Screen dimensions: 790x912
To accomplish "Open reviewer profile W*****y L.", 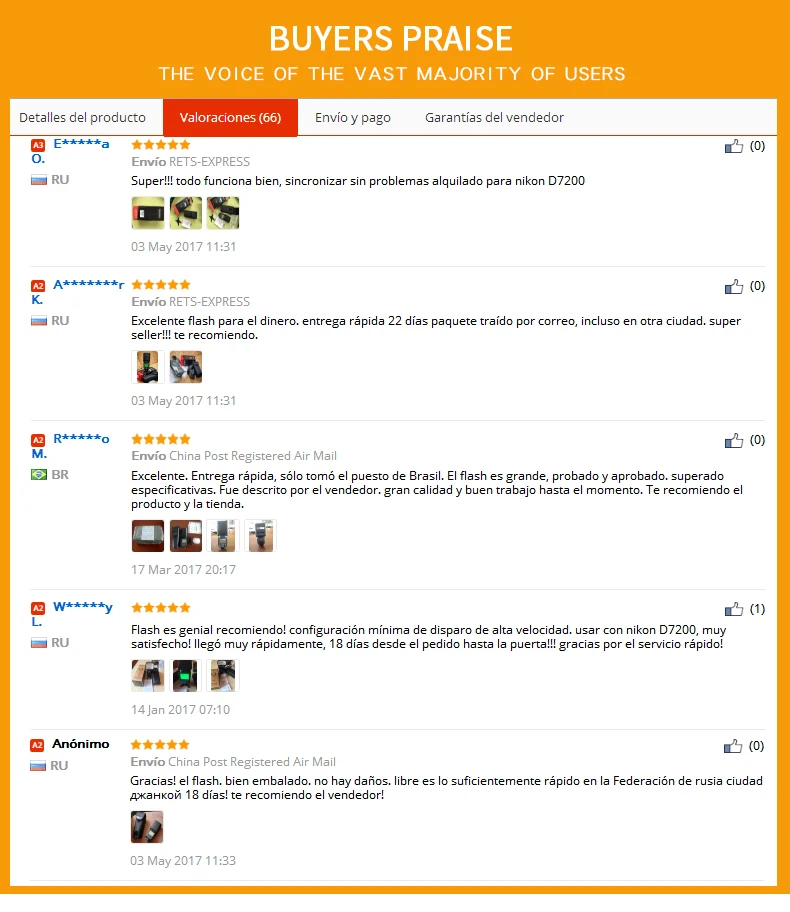I will coord(72,614).
